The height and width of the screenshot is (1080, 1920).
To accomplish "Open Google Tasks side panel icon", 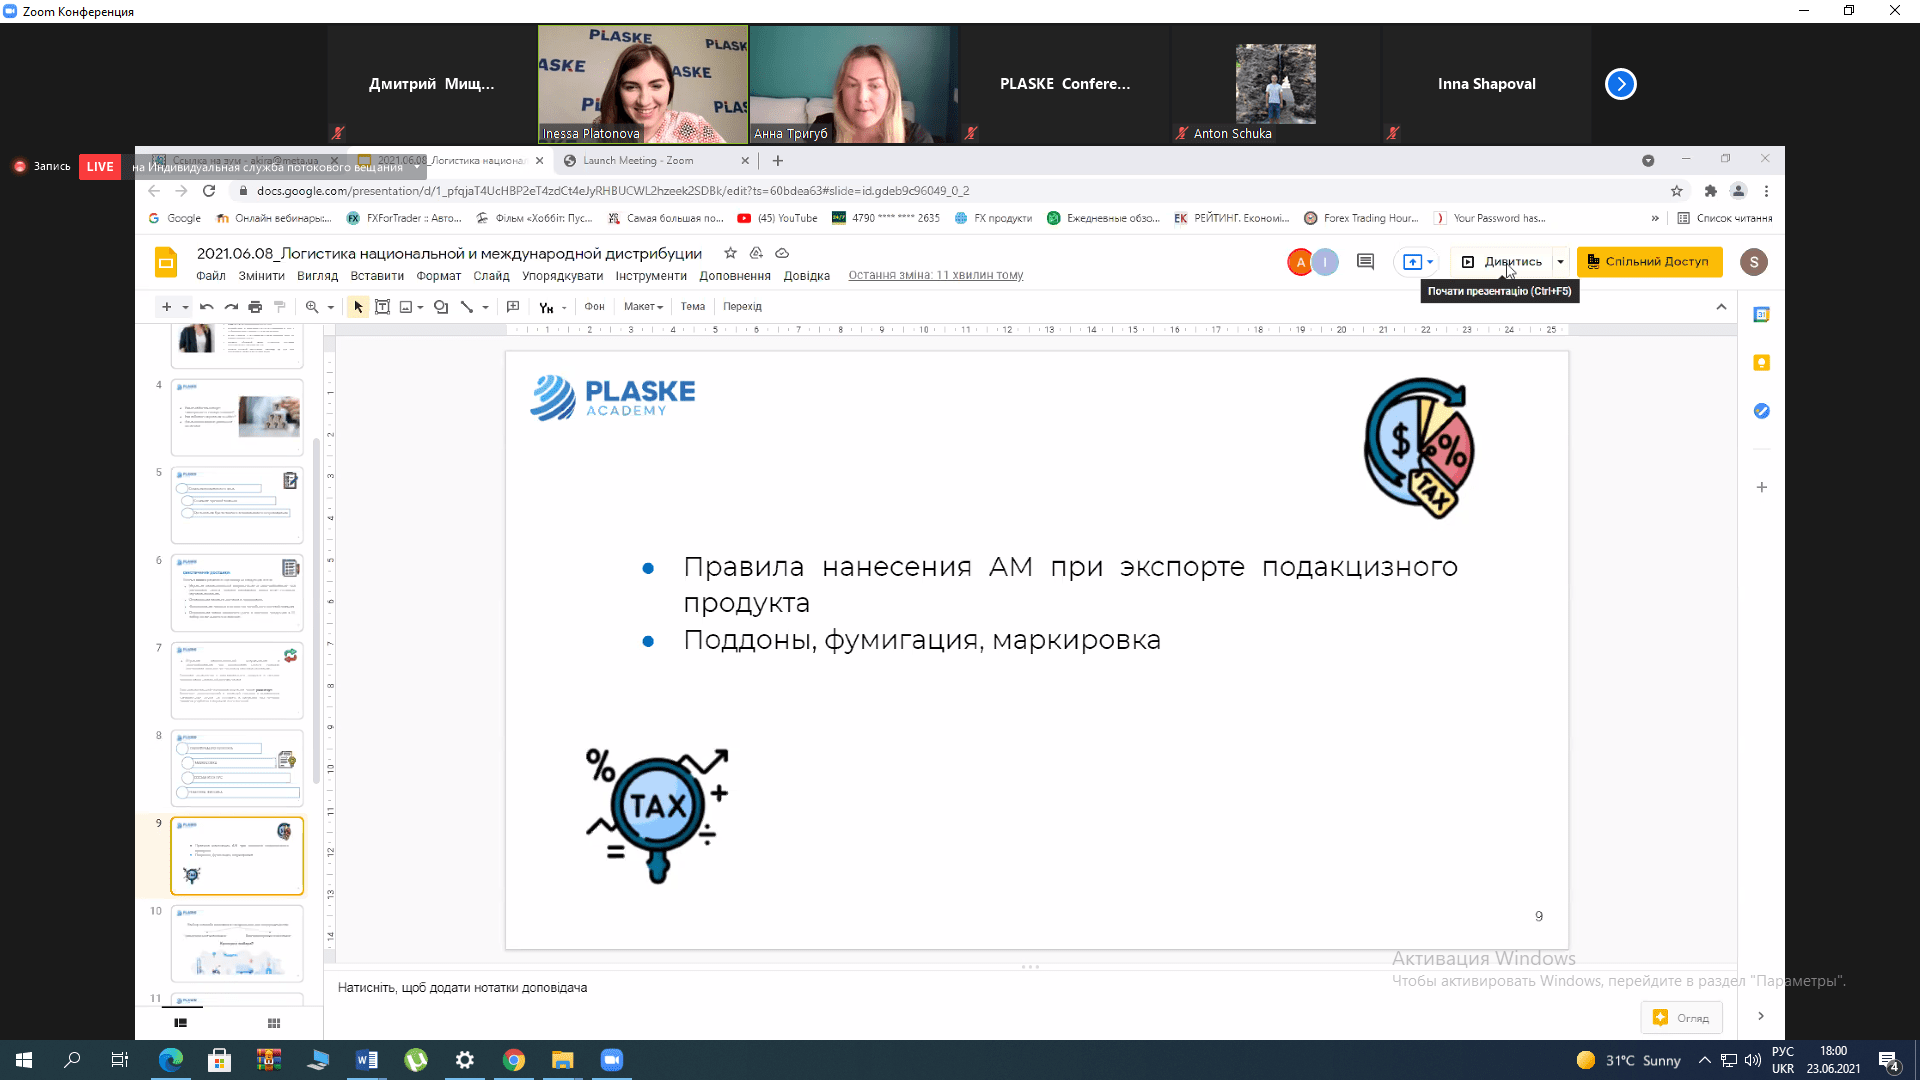I will [x=1761, y=411].
